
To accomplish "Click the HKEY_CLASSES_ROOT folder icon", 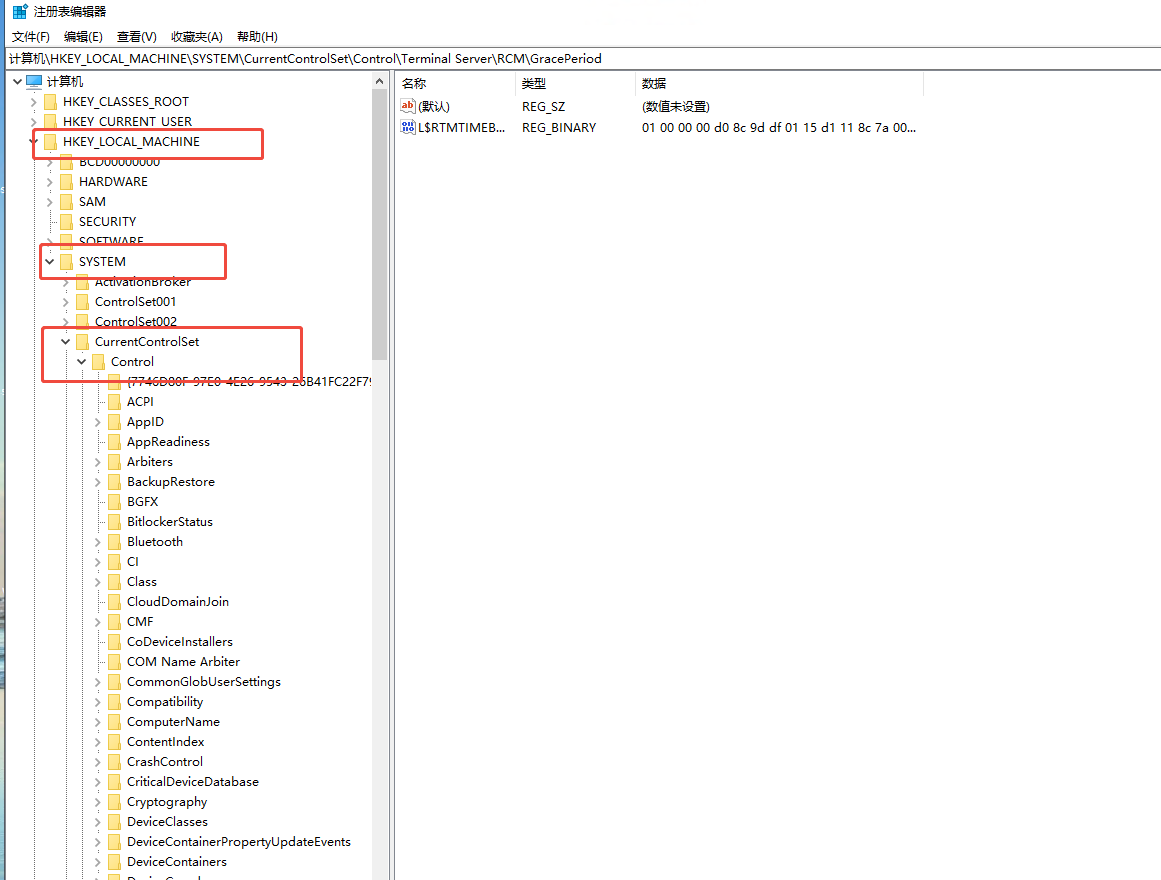I will point(50,101).
